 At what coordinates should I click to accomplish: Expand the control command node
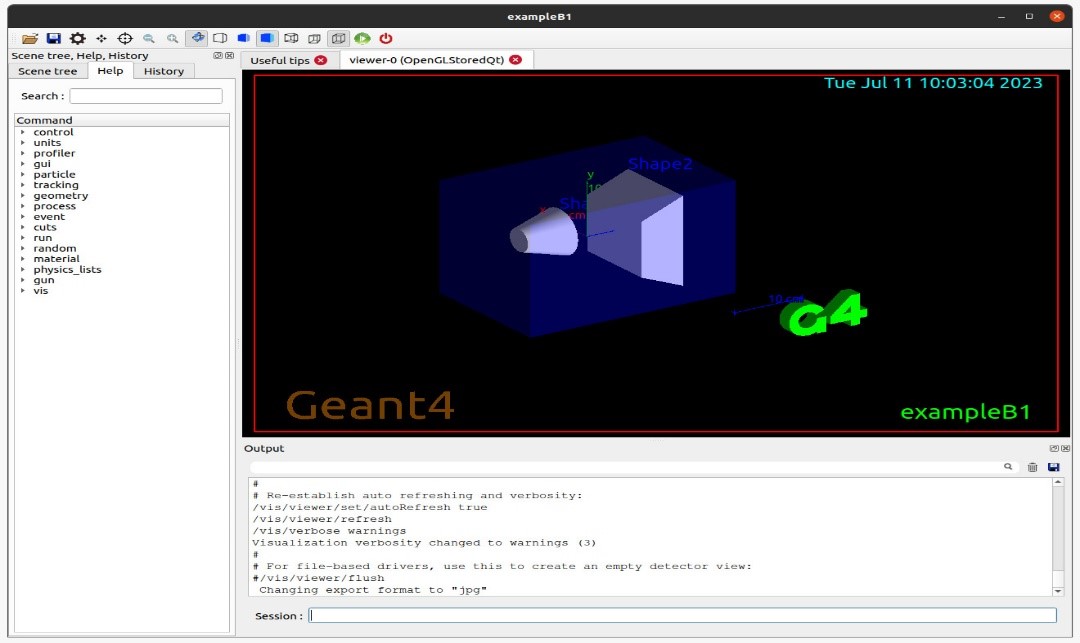coord(23,132)
